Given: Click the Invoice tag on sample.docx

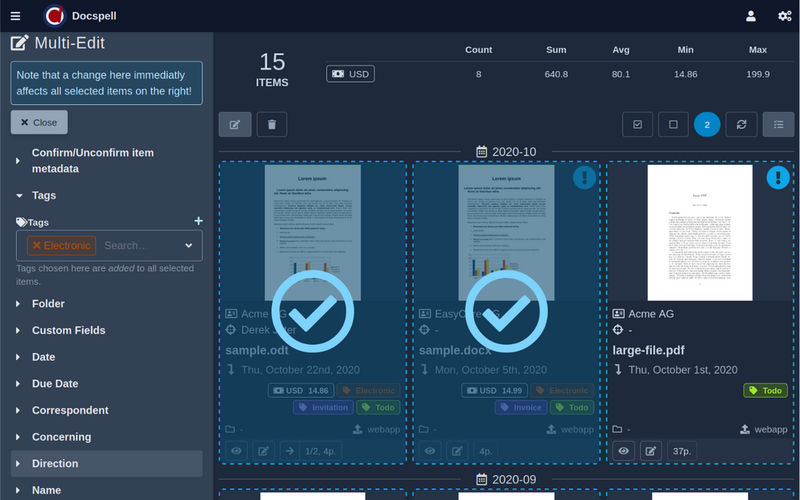Looking at the screenshot, I should point(521,408).
